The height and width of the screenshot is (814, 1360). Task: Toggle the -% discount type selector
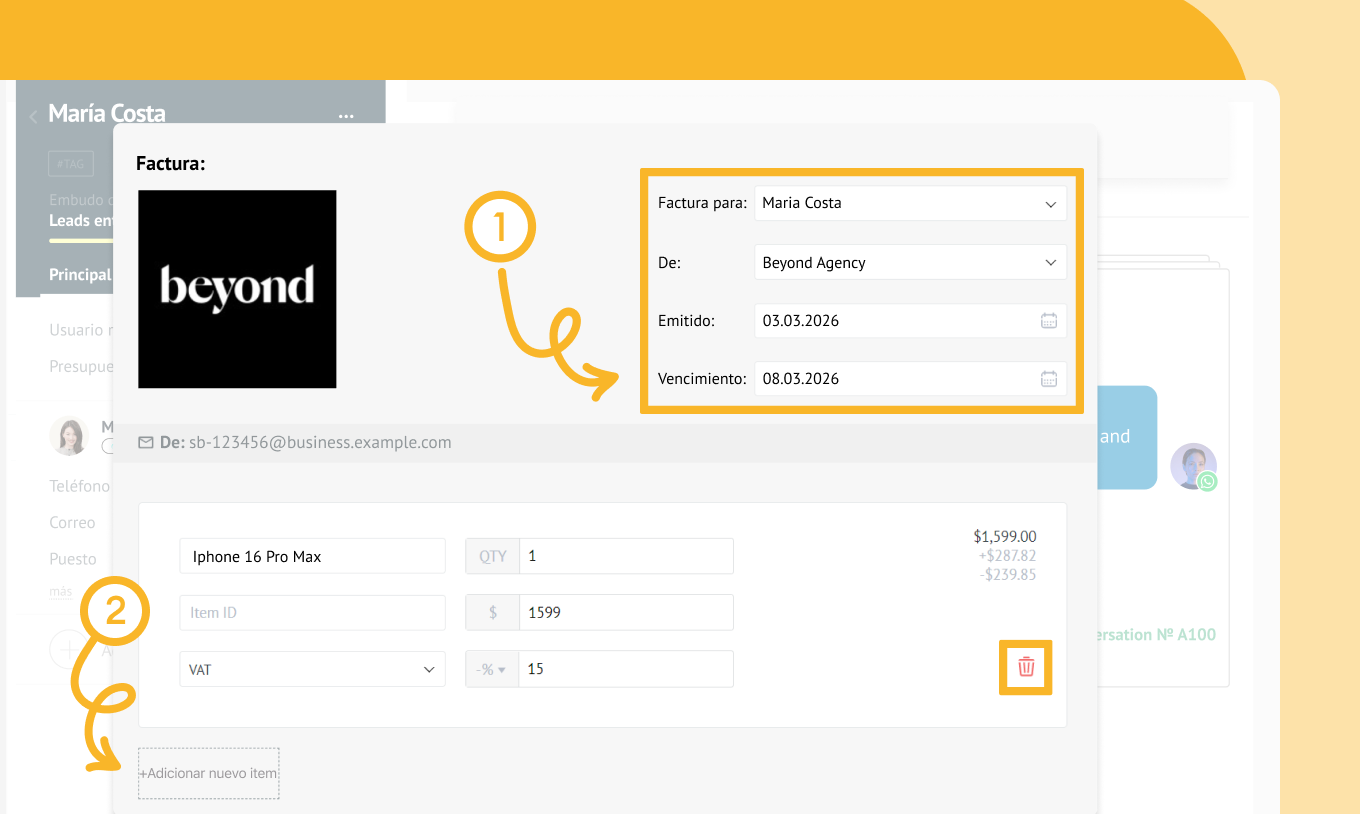pyautogui.click(x=491, y=669)
